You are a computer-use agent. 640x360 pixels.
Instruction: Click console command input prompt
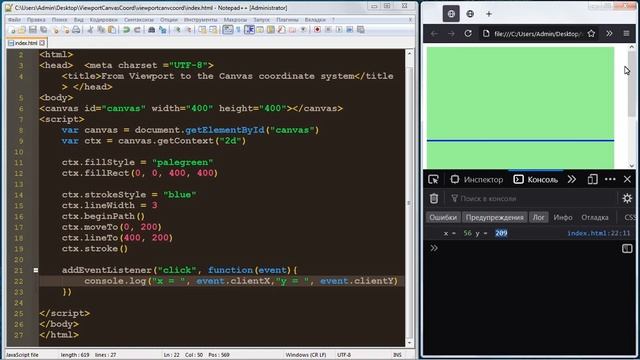pyautogui.click(x=529, y=248)
